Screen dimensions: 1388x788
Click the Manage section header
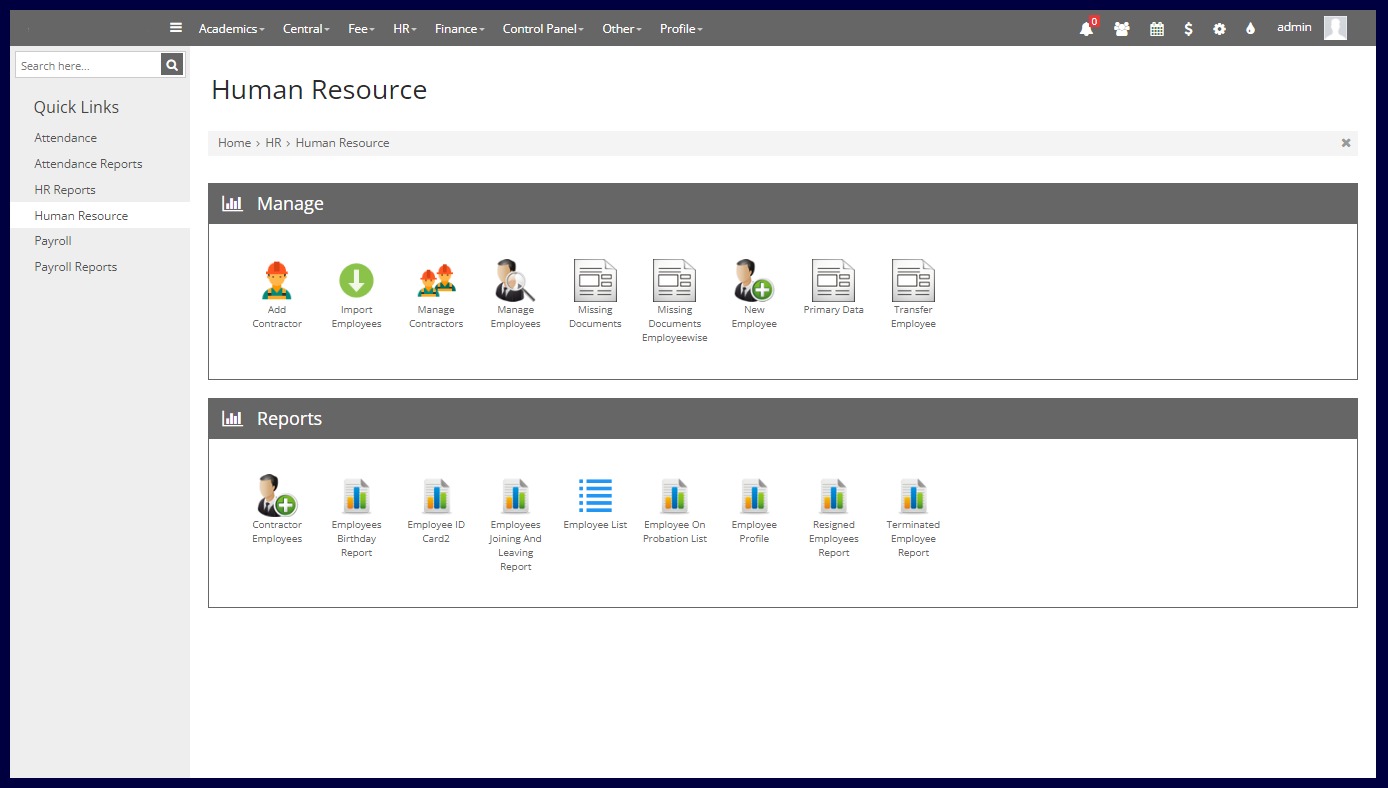783,203
